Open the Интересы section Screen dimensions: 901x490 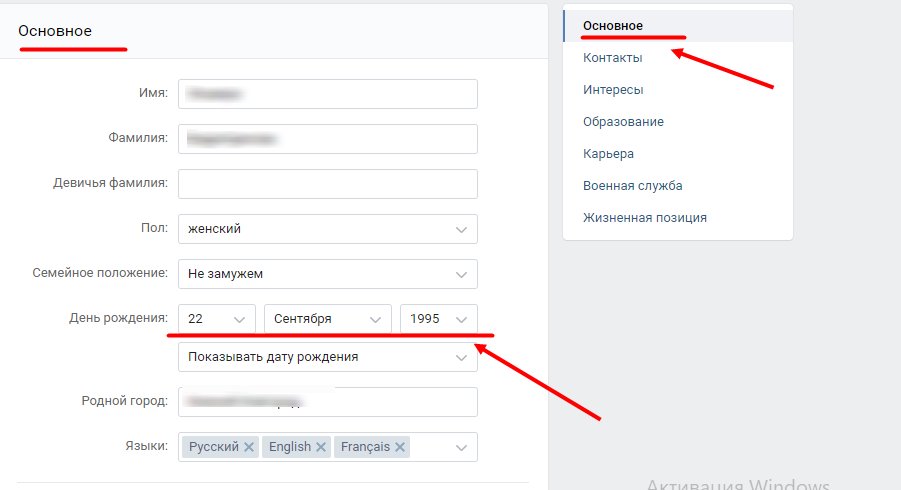(x=613, y=90)
